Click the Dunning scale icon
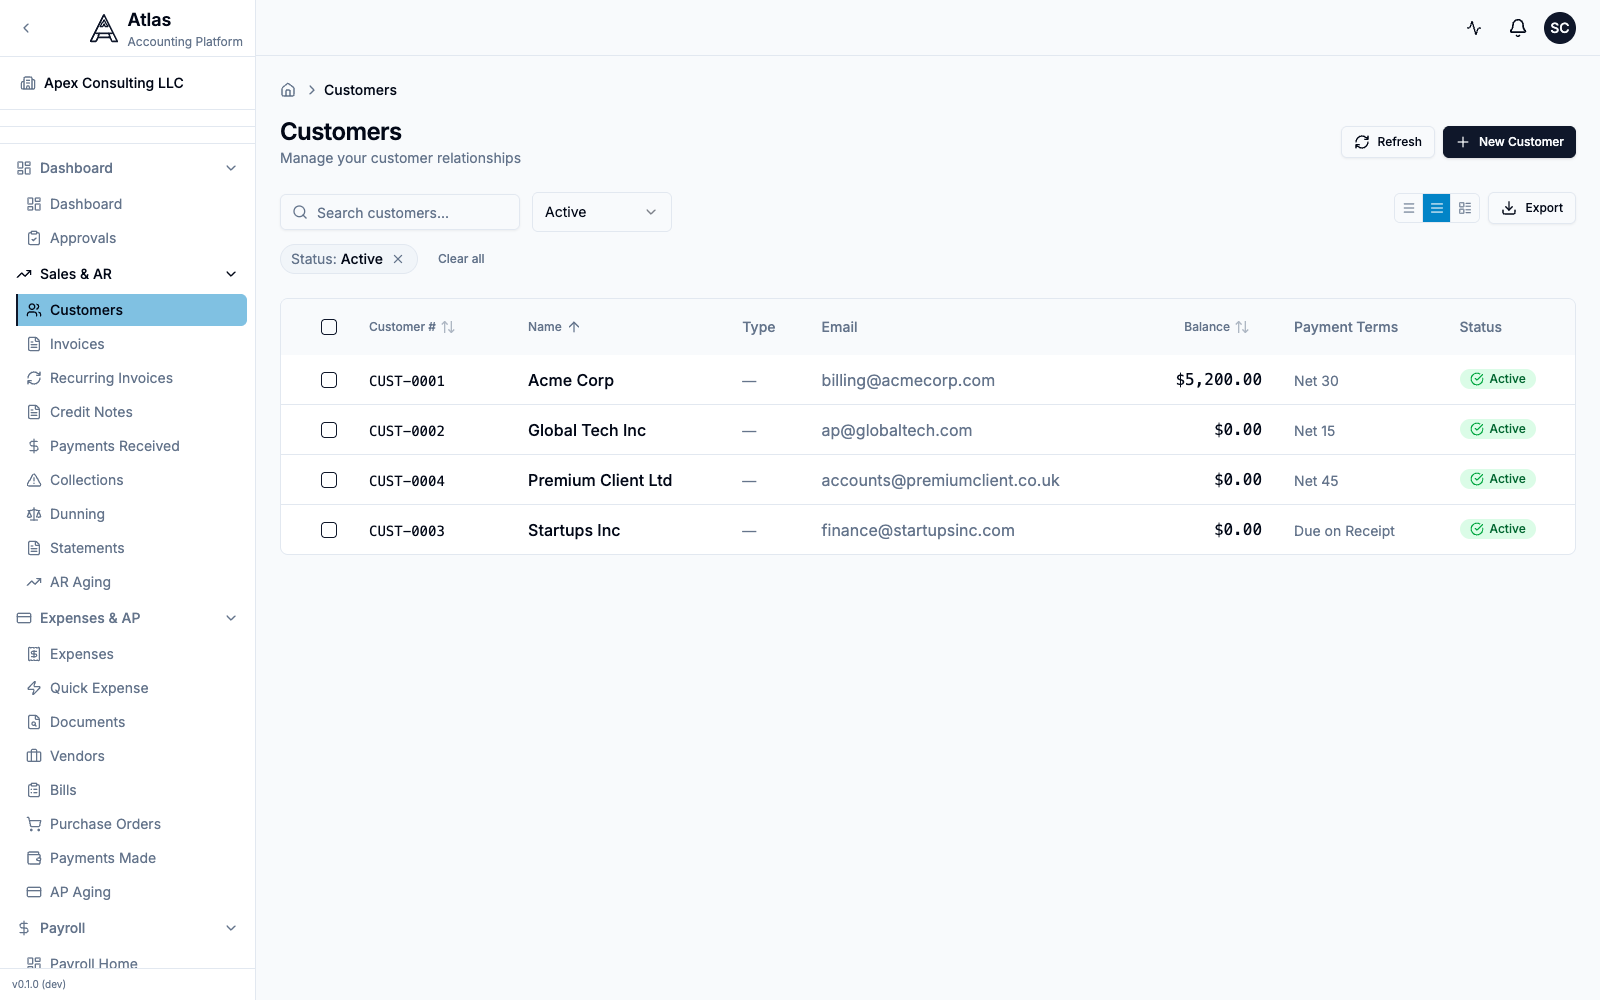The width and height of the screenshot is (1600, 1000). coord(34,514)
